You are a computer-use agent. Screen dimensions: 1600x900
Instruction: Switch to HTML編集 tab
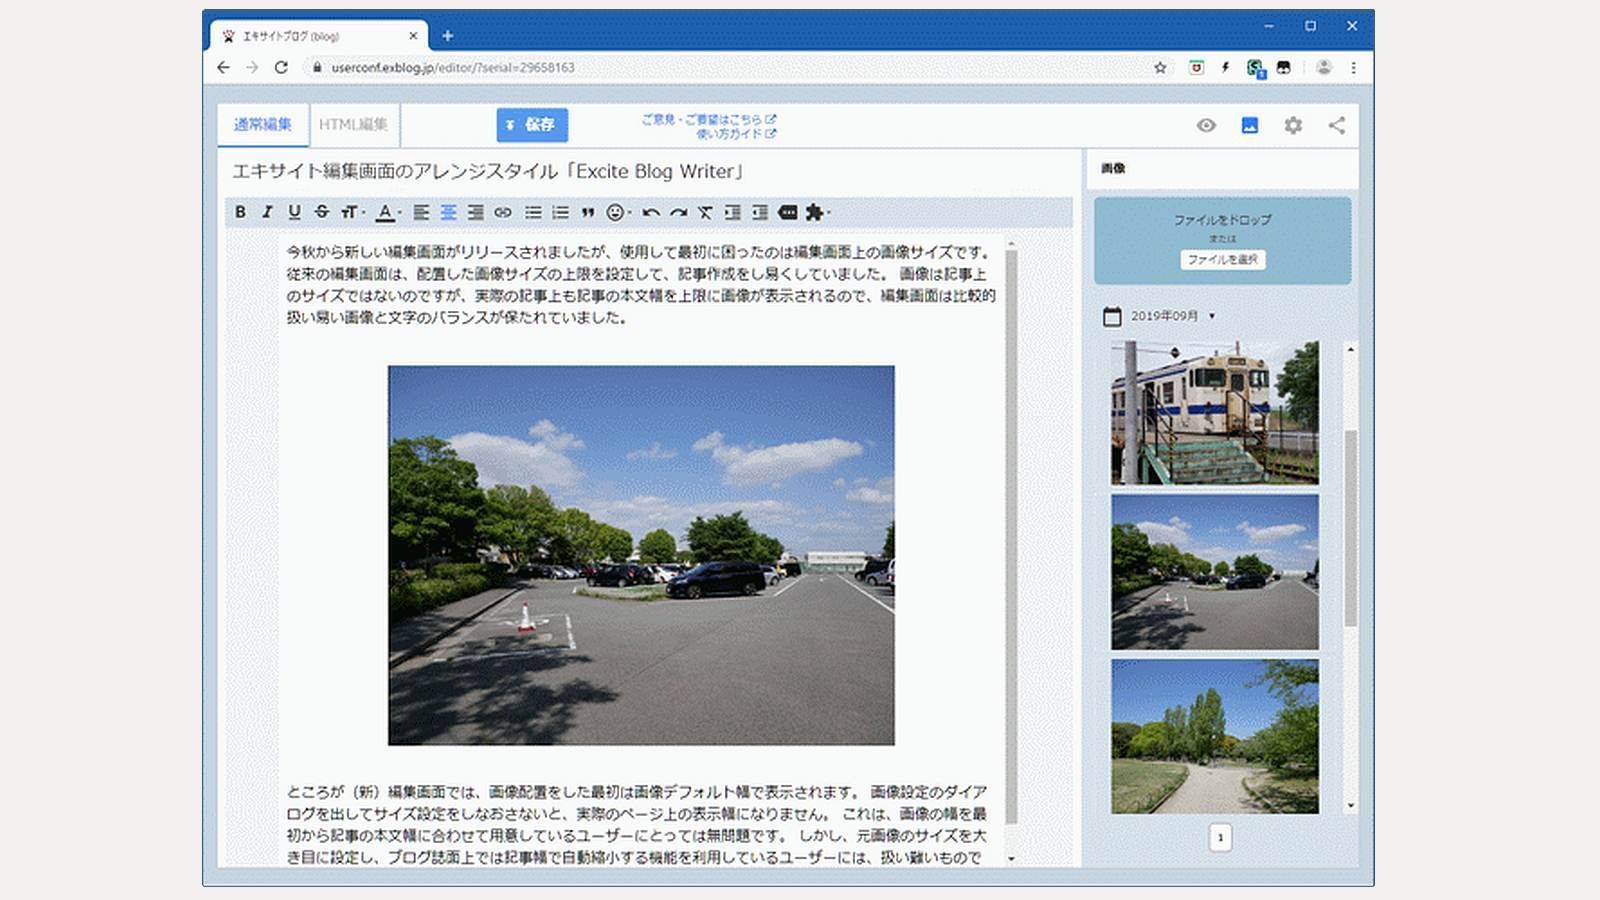point(354,125)
